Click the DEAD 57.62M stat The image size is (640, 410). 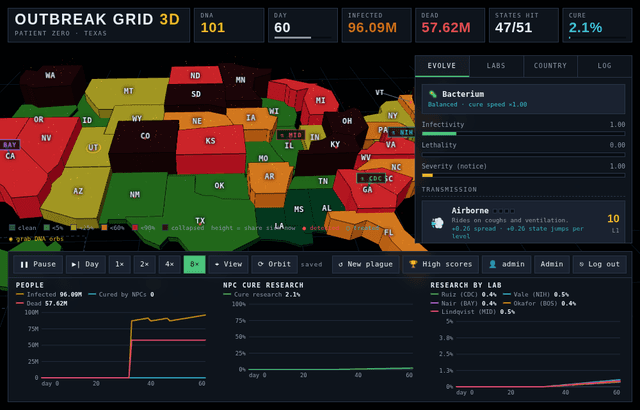click(450, 25)
